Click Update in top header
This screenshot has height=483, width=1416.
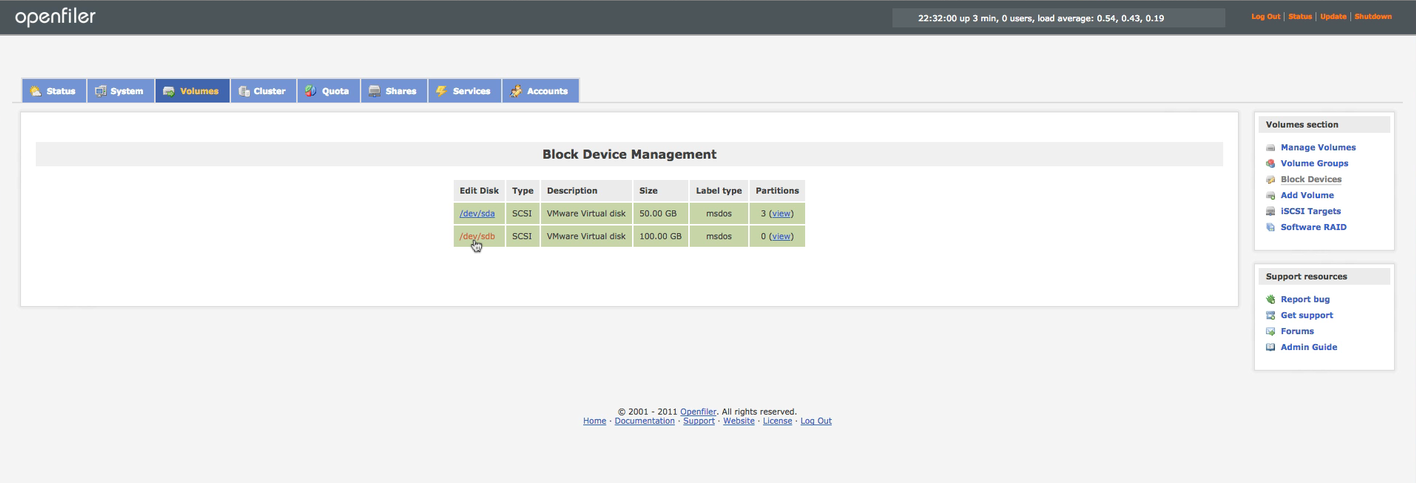1333,17
